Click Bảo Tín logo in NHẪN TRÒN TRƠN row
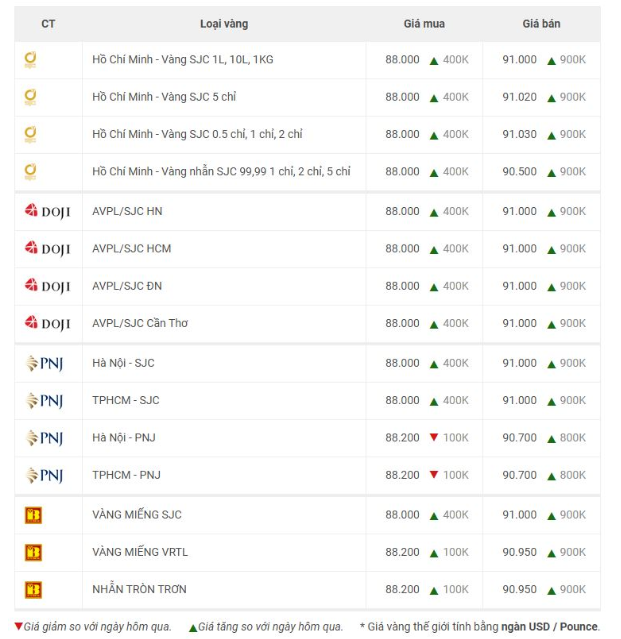 click(x=33, y=590)
